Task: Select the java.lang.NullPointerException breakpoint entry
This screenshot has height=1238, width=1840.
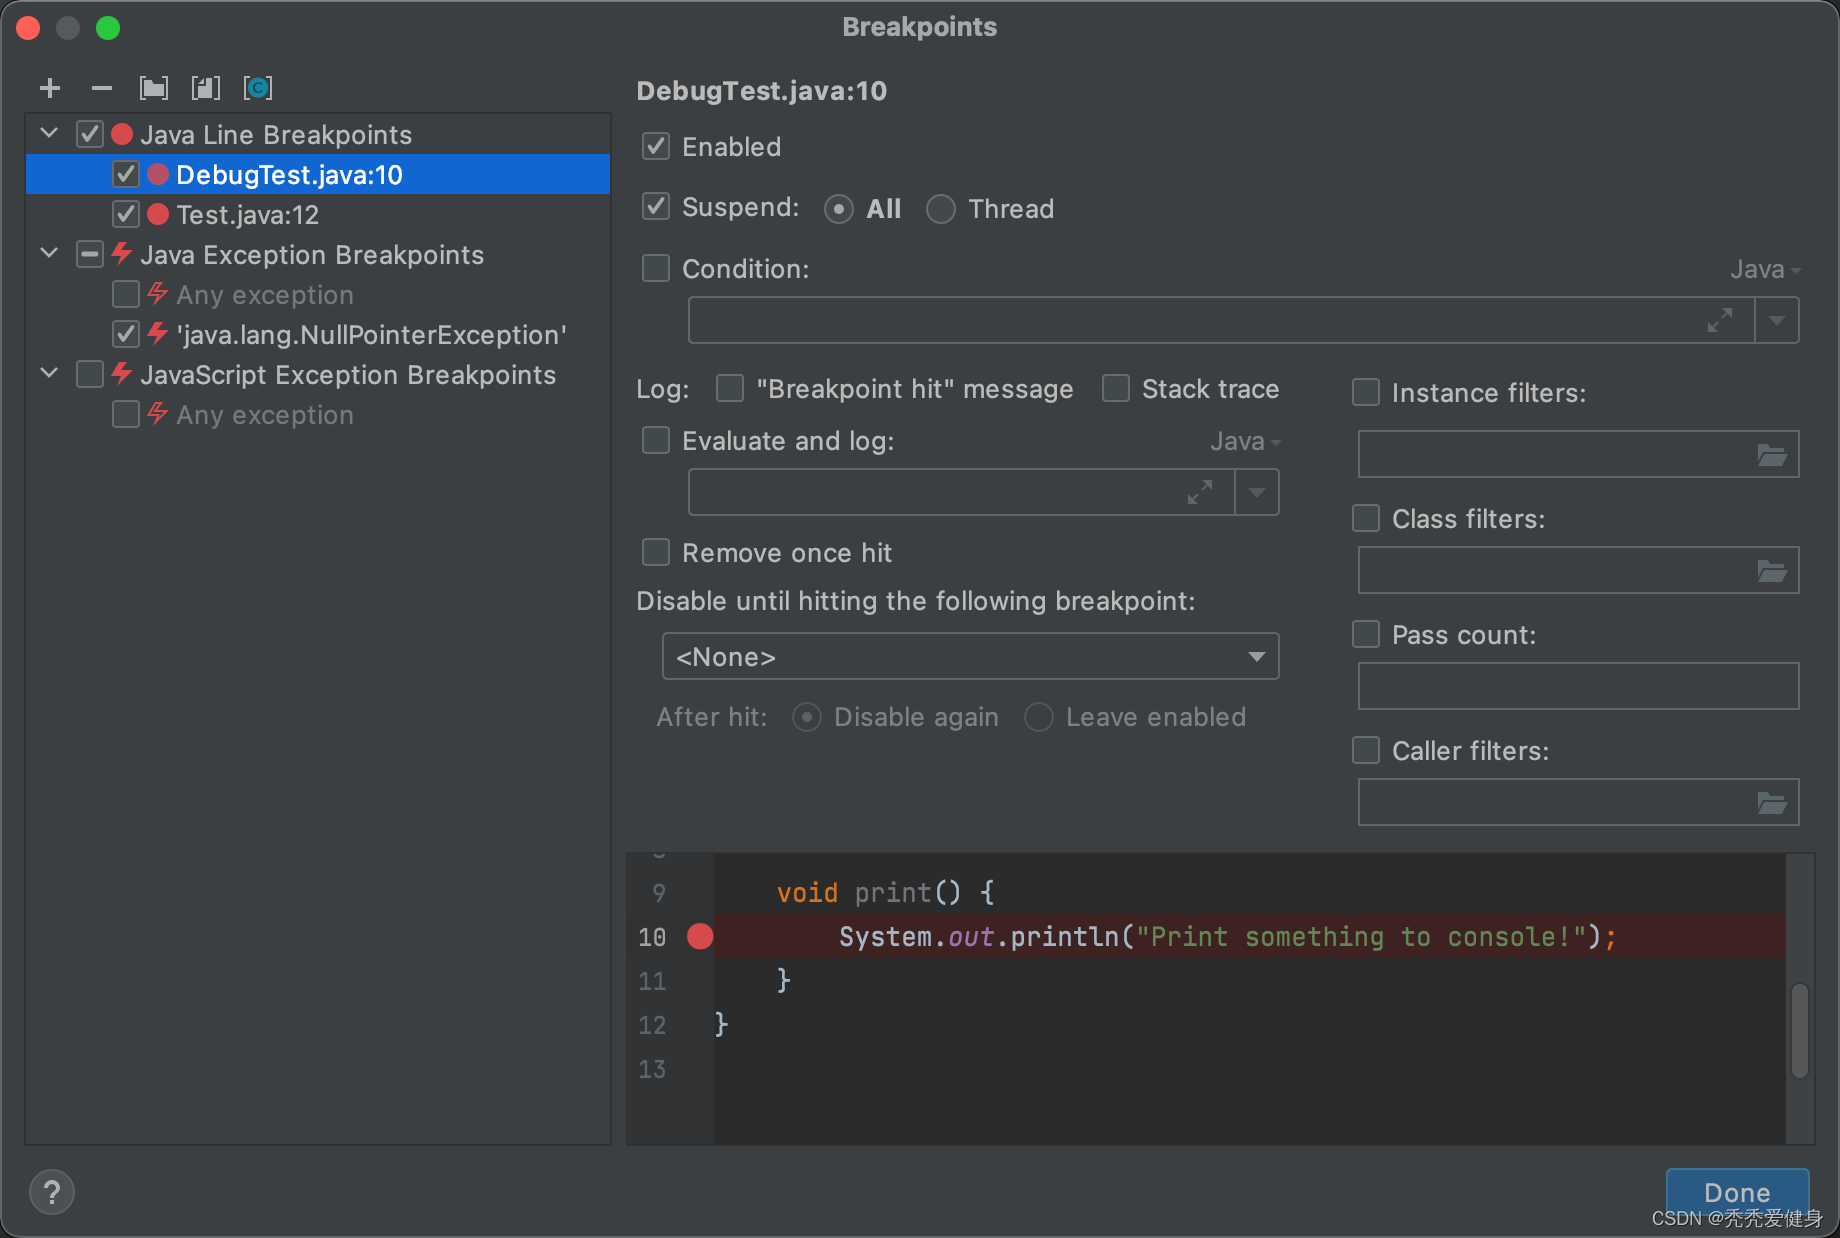Action: click(x=371, y=335)
